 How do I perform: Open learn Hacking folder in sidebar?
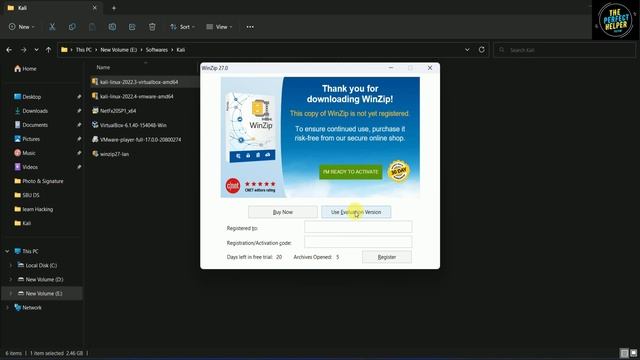(34, 209)
